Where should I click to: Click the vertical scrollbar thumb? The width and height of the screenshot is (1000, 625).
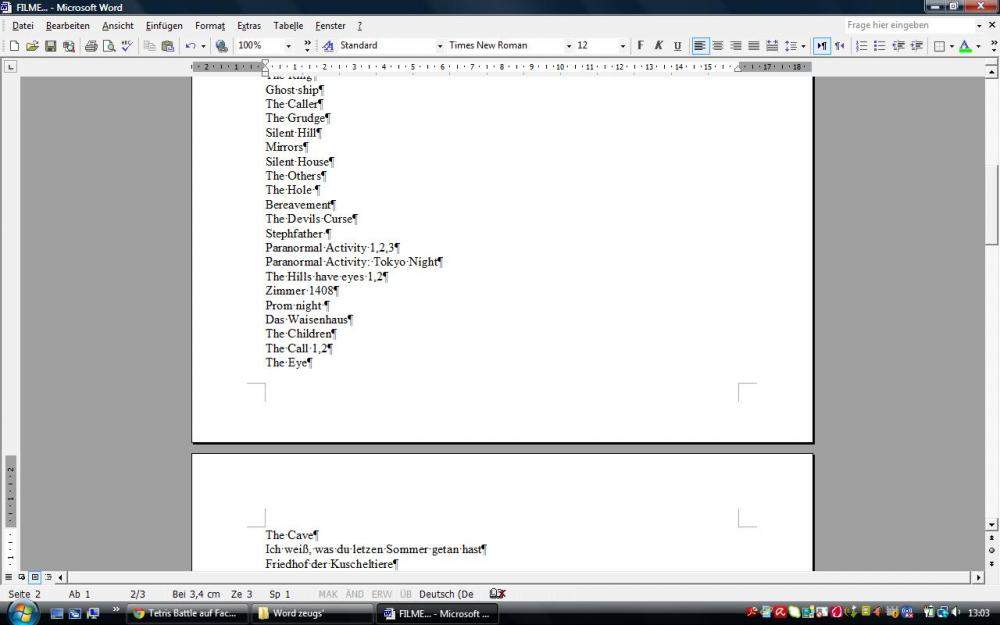point(992,205)
